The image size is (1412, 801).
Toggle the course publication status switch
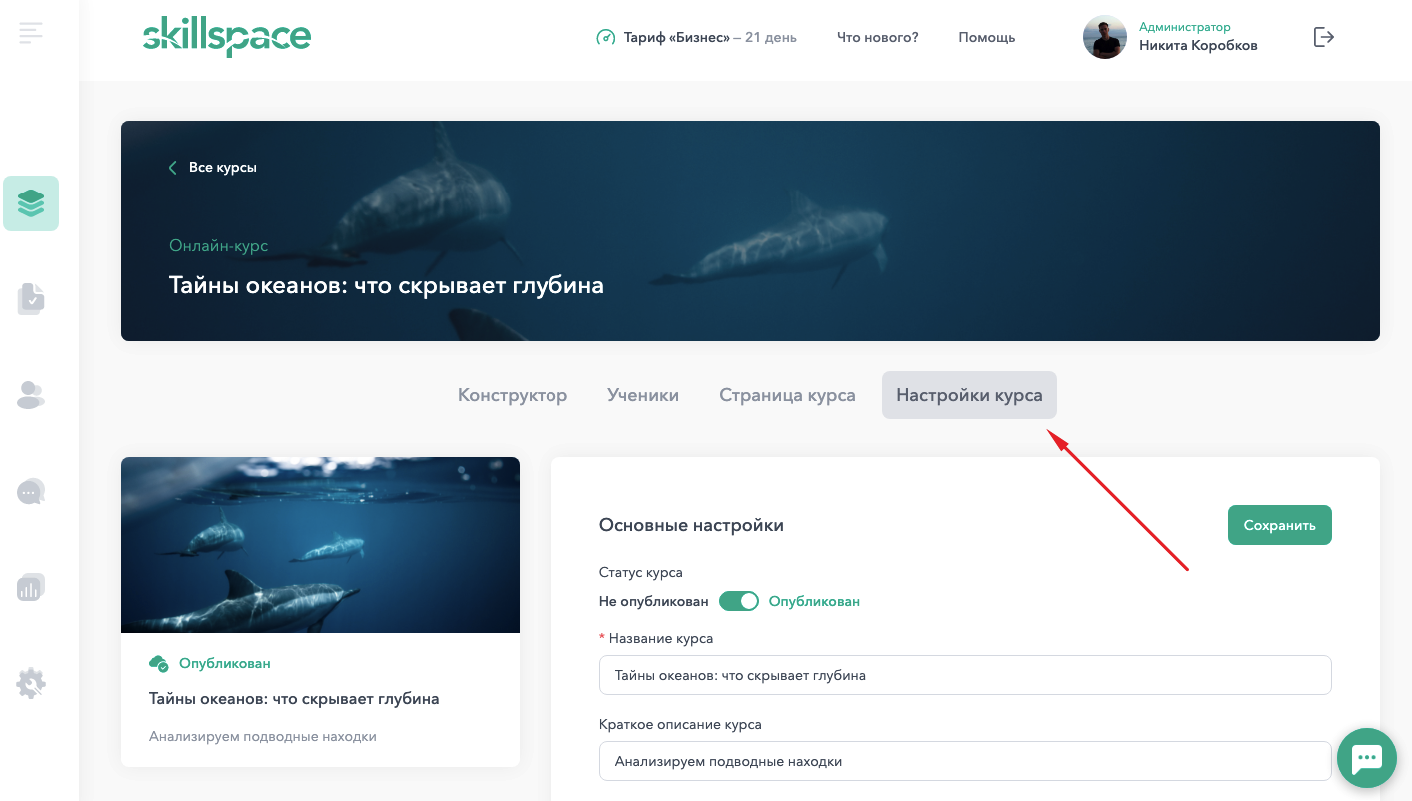coord(739,601)
